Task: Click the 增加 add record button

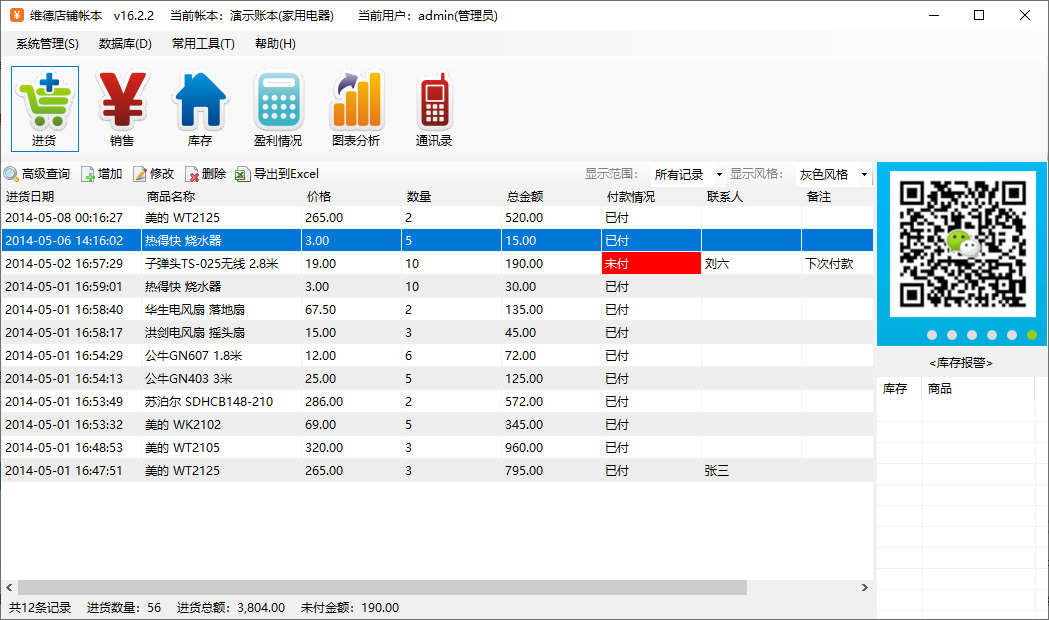Action: pyautogui.click(x=102, y=174)
